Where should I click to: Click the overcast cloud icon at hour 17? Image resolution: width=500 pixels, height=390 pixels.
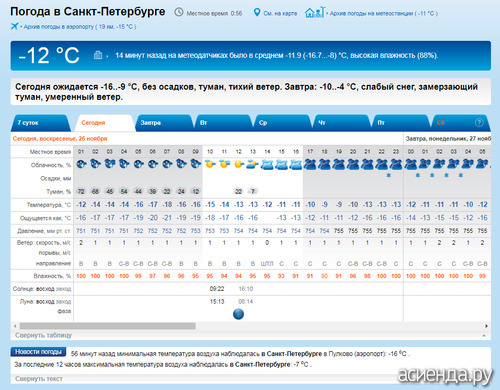(x=310, y=164)
